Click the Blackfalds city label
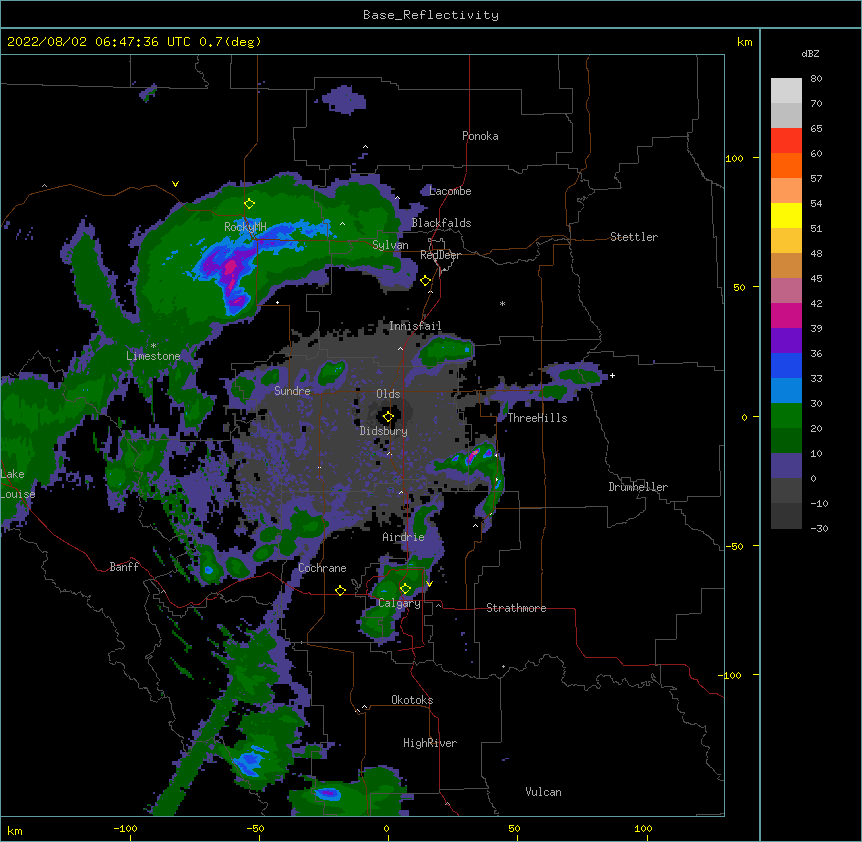This screenshot has width=862, height=842. [x=441, y=223]
